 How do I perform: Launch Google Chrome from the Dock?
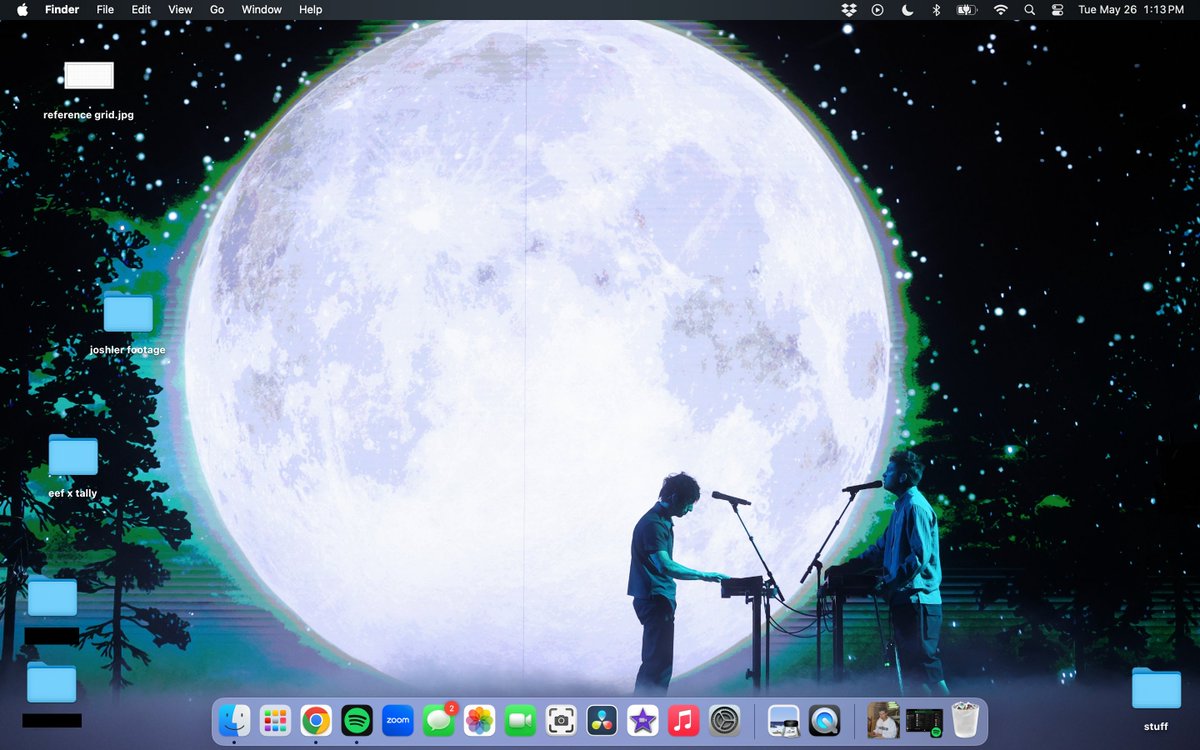pyautogui.click(x=316, y=720)
